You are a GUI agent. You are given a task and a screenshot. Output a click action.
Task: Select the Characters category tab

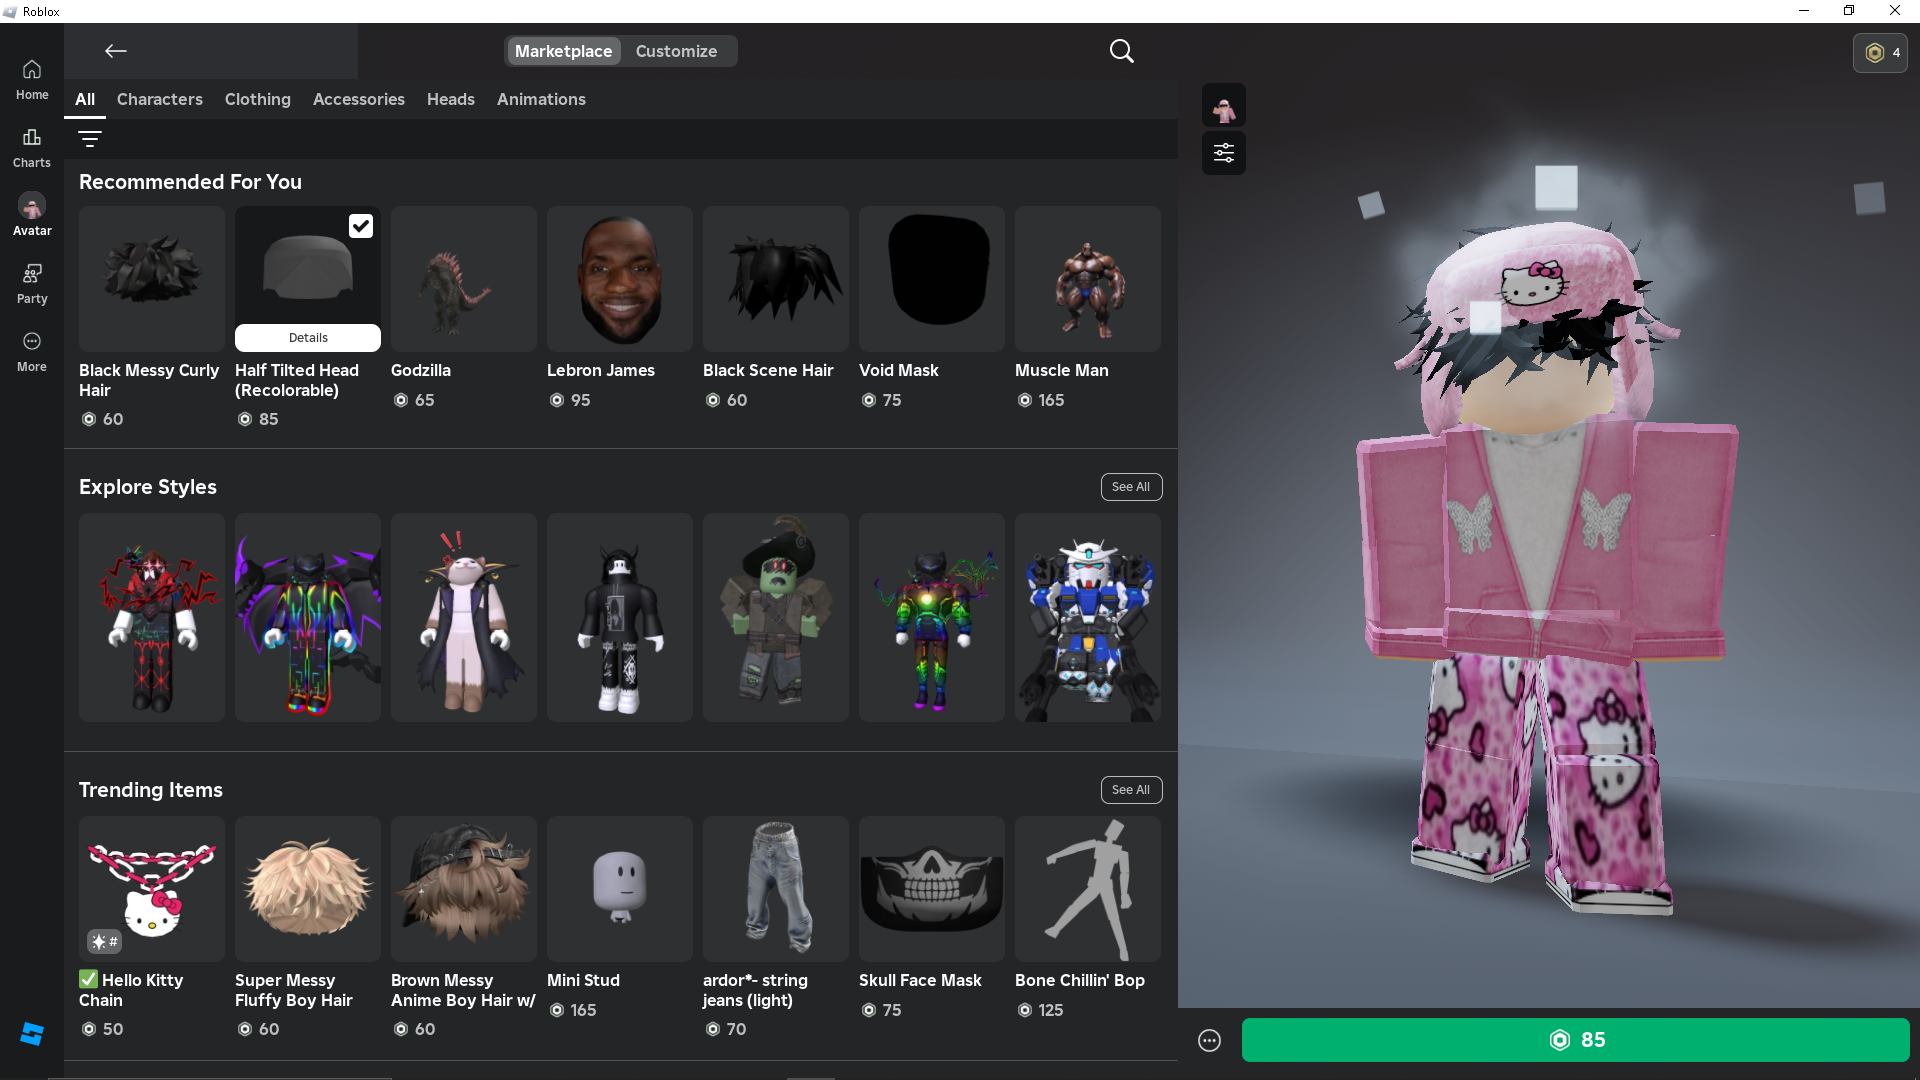pyautogui.click(x=160, y=99)
